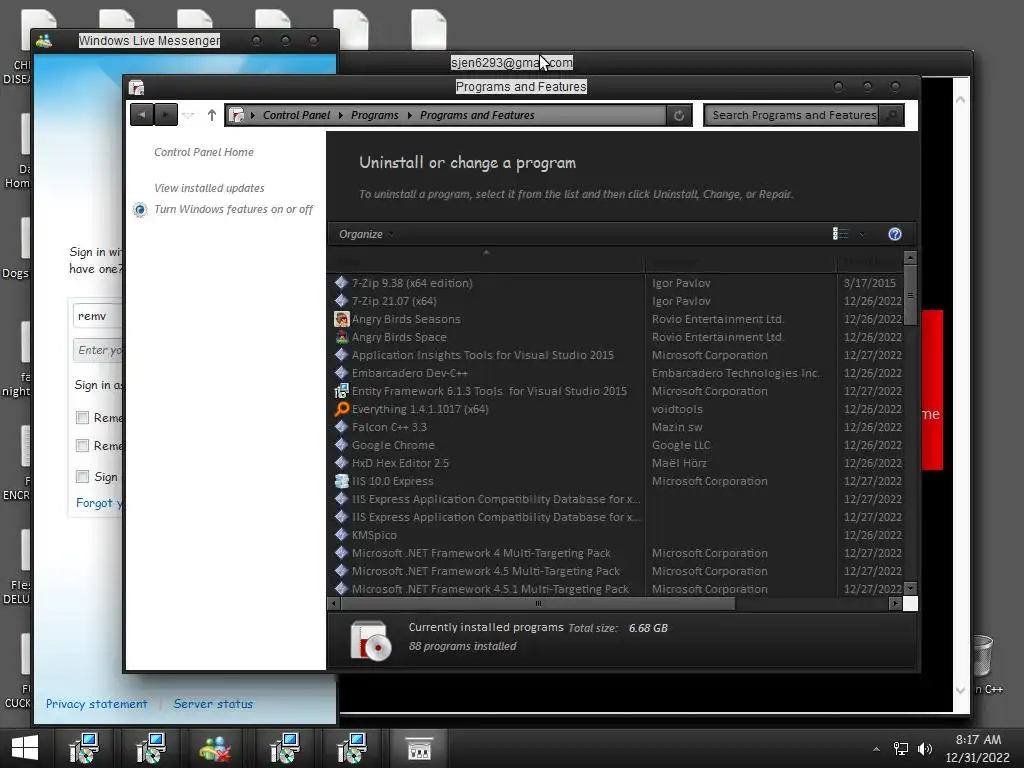1024x768 pixels.
Task: Click the Windows Live Messenger title icon
Action: pos(44,40)
